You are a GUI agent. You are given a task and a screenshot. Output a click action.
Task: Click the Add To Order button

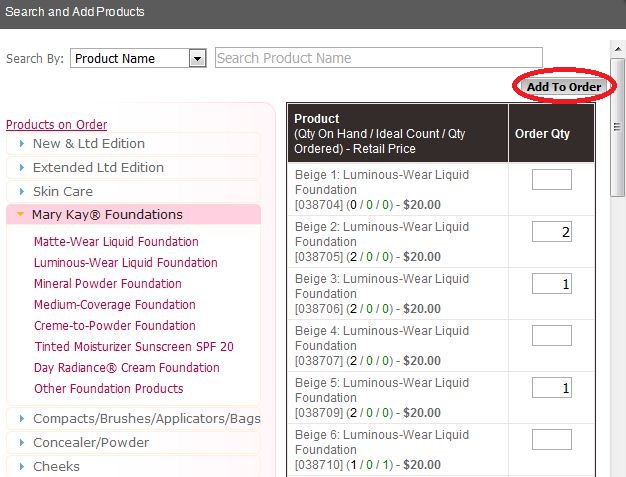tap(564, 87)
